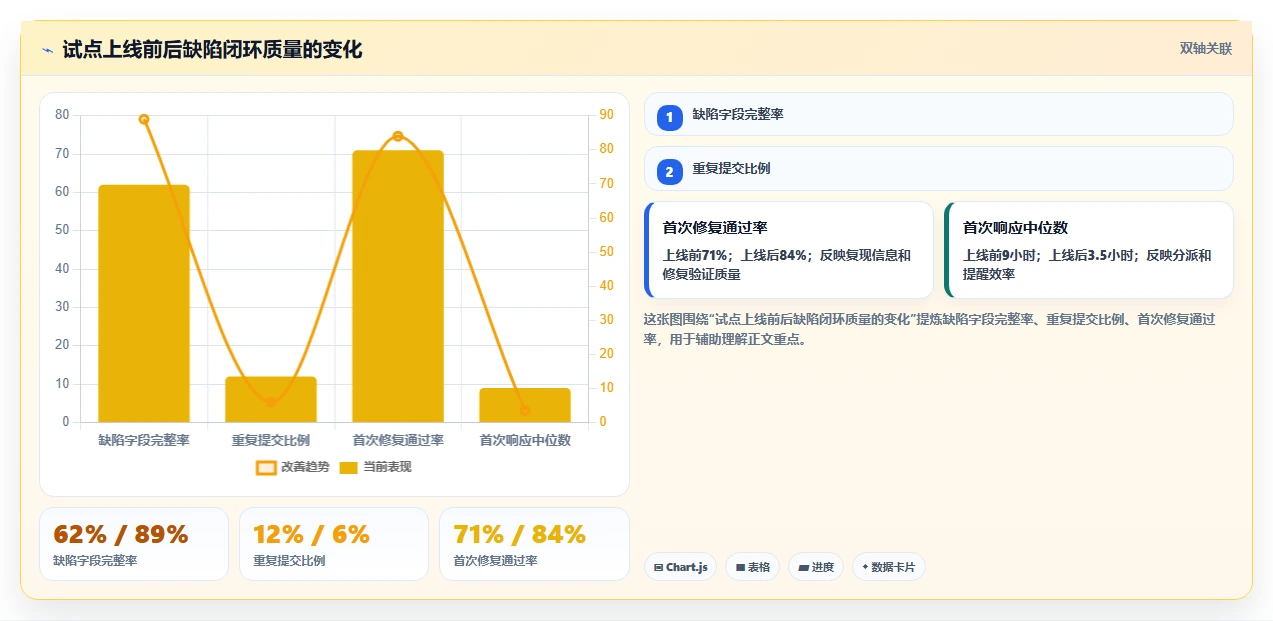1273x621 pixels.
Task: Click the 重复提交比例 bar in chart
Action: coord(271,399)
